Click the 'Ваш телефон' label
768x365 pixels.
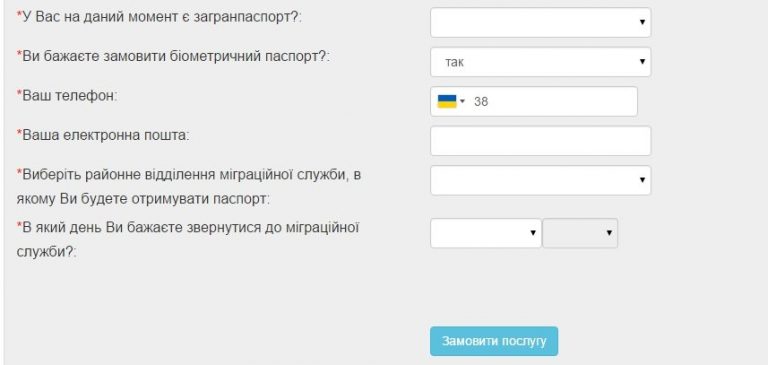(x=67, y=96)
